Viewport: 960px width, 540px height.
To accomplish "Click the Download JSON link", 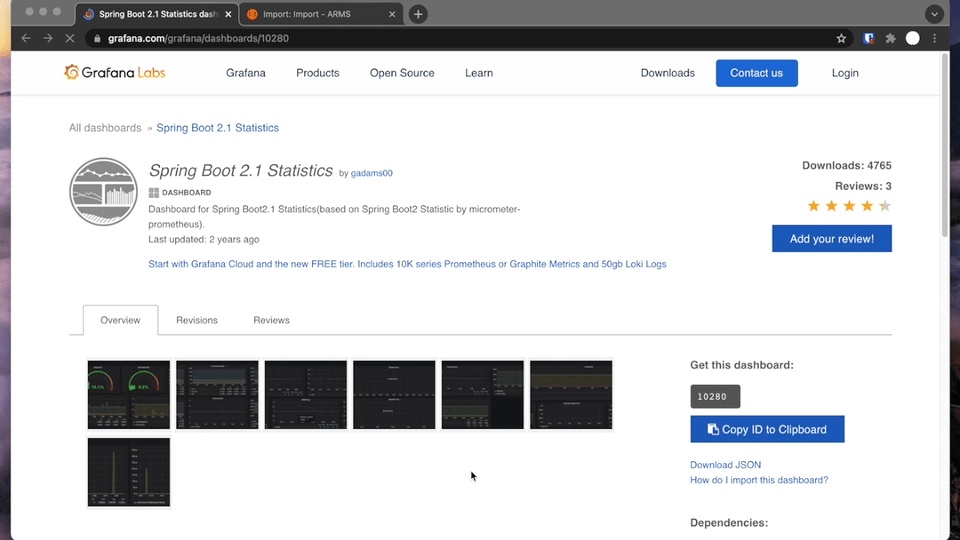I will click(x=726, y=465).
